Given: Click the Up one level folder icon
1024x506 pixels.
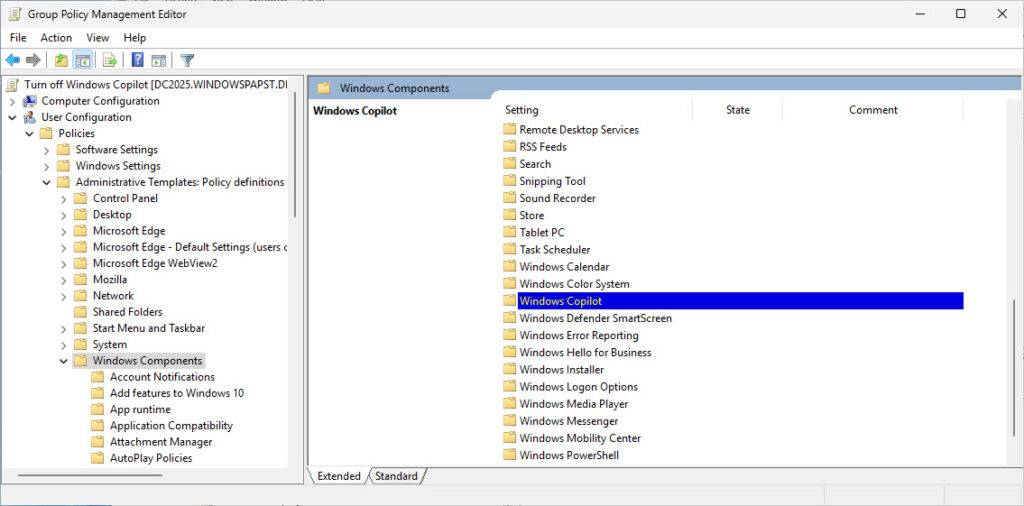Looking at the screenshot, I should click(x=61, y=61).
